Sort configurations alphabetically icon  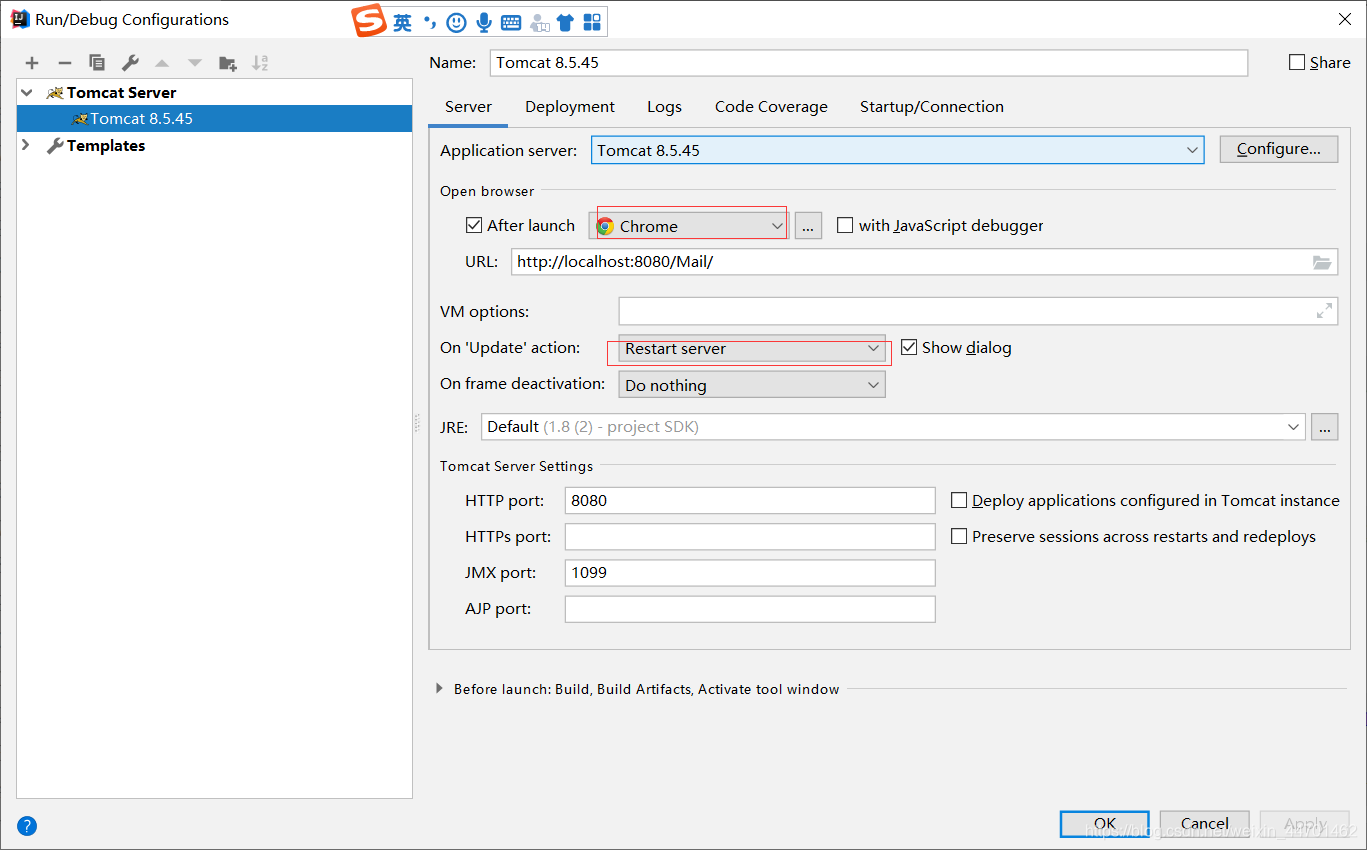[260, 63]
